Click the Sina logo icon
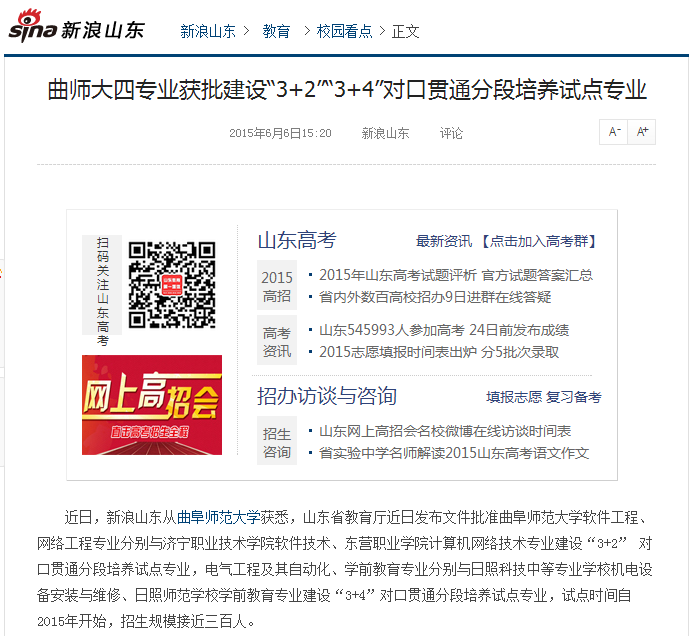The image size is (698, 636). (33, 26)
